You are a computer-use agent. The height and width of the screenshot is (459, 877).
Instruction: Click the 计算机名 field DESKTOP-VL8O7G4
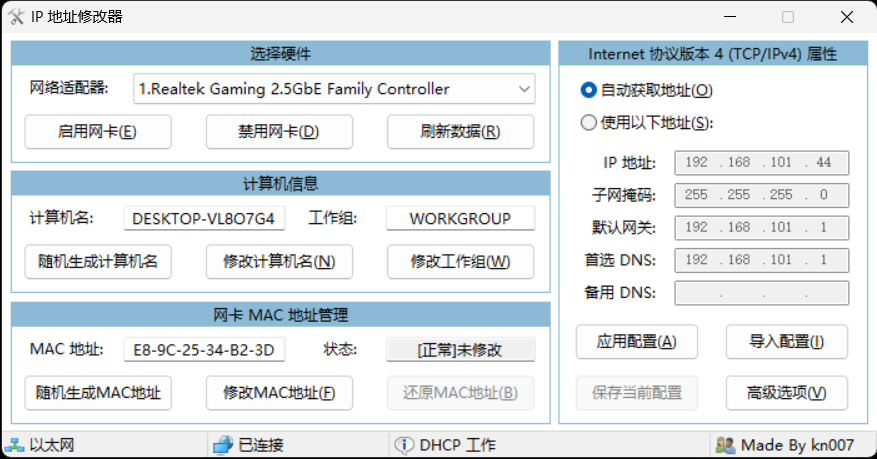pos(204,218)
